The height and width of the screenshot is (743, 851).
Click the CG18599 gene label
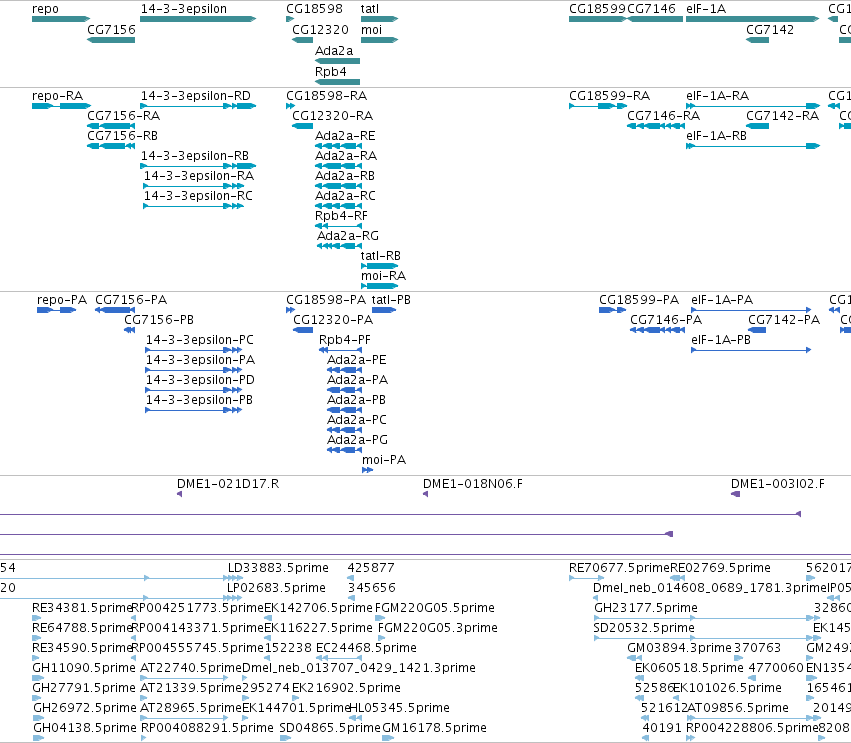point(598,9)
